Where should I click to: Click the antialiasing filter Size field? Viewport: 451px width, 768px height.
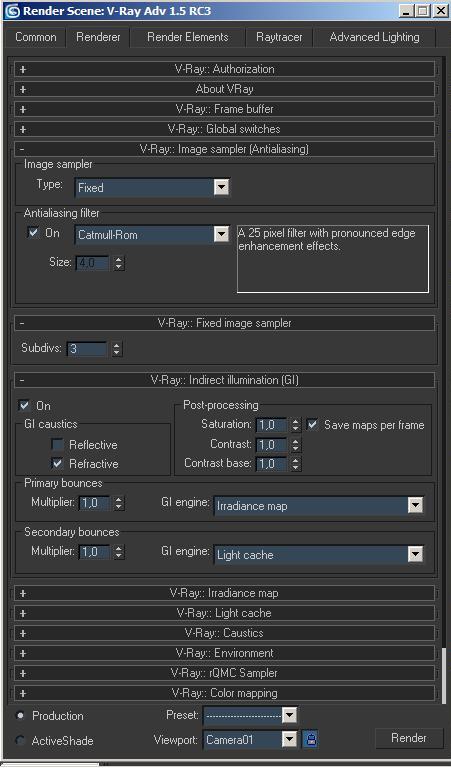point(93,263)
